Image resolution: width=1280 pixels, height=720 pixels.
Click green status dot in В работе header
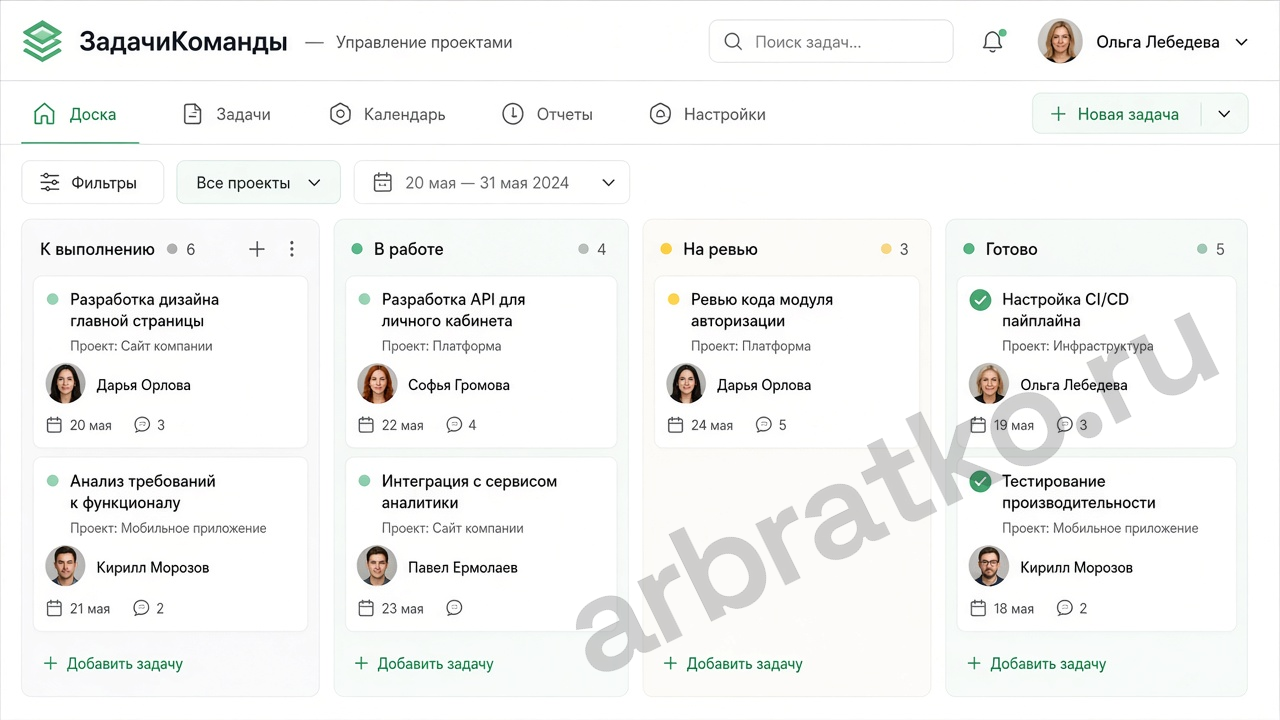tap(357, 249)
